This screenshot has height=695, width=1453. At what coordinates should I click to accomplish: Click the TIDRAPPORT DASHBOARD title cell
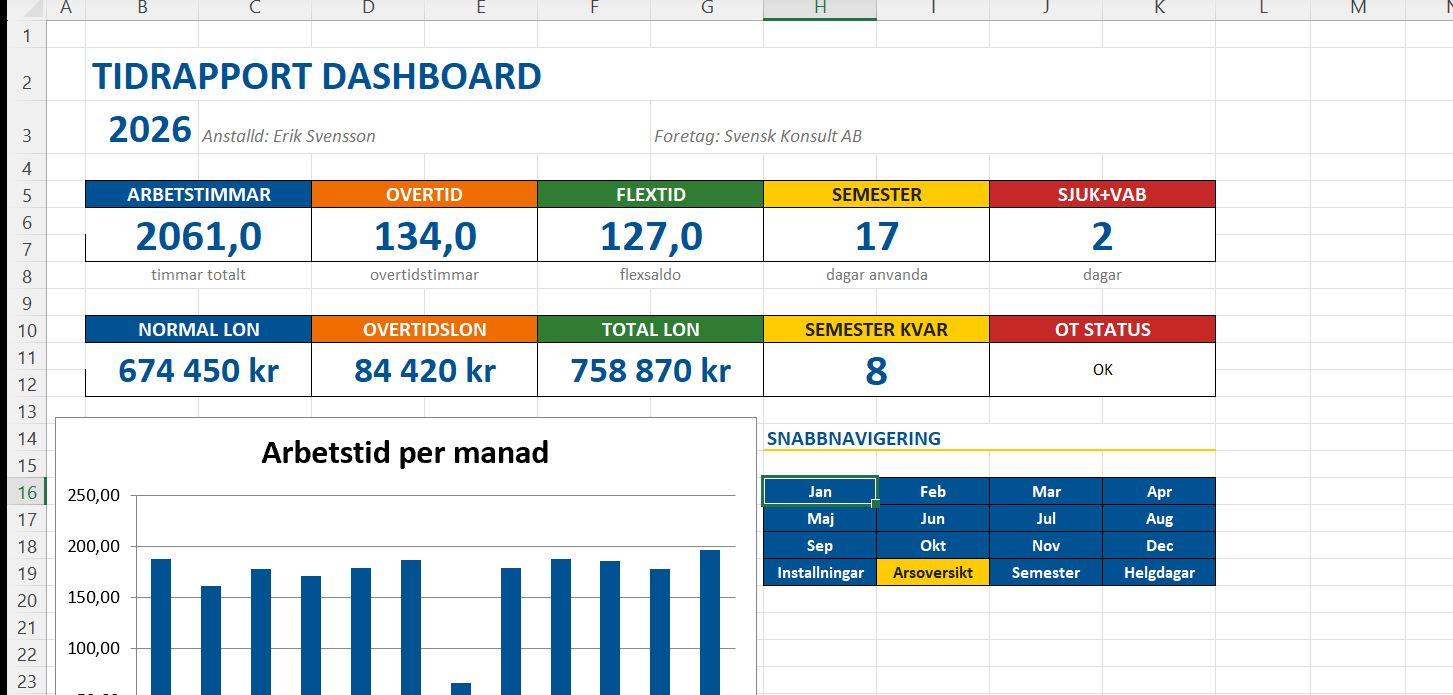317,77
